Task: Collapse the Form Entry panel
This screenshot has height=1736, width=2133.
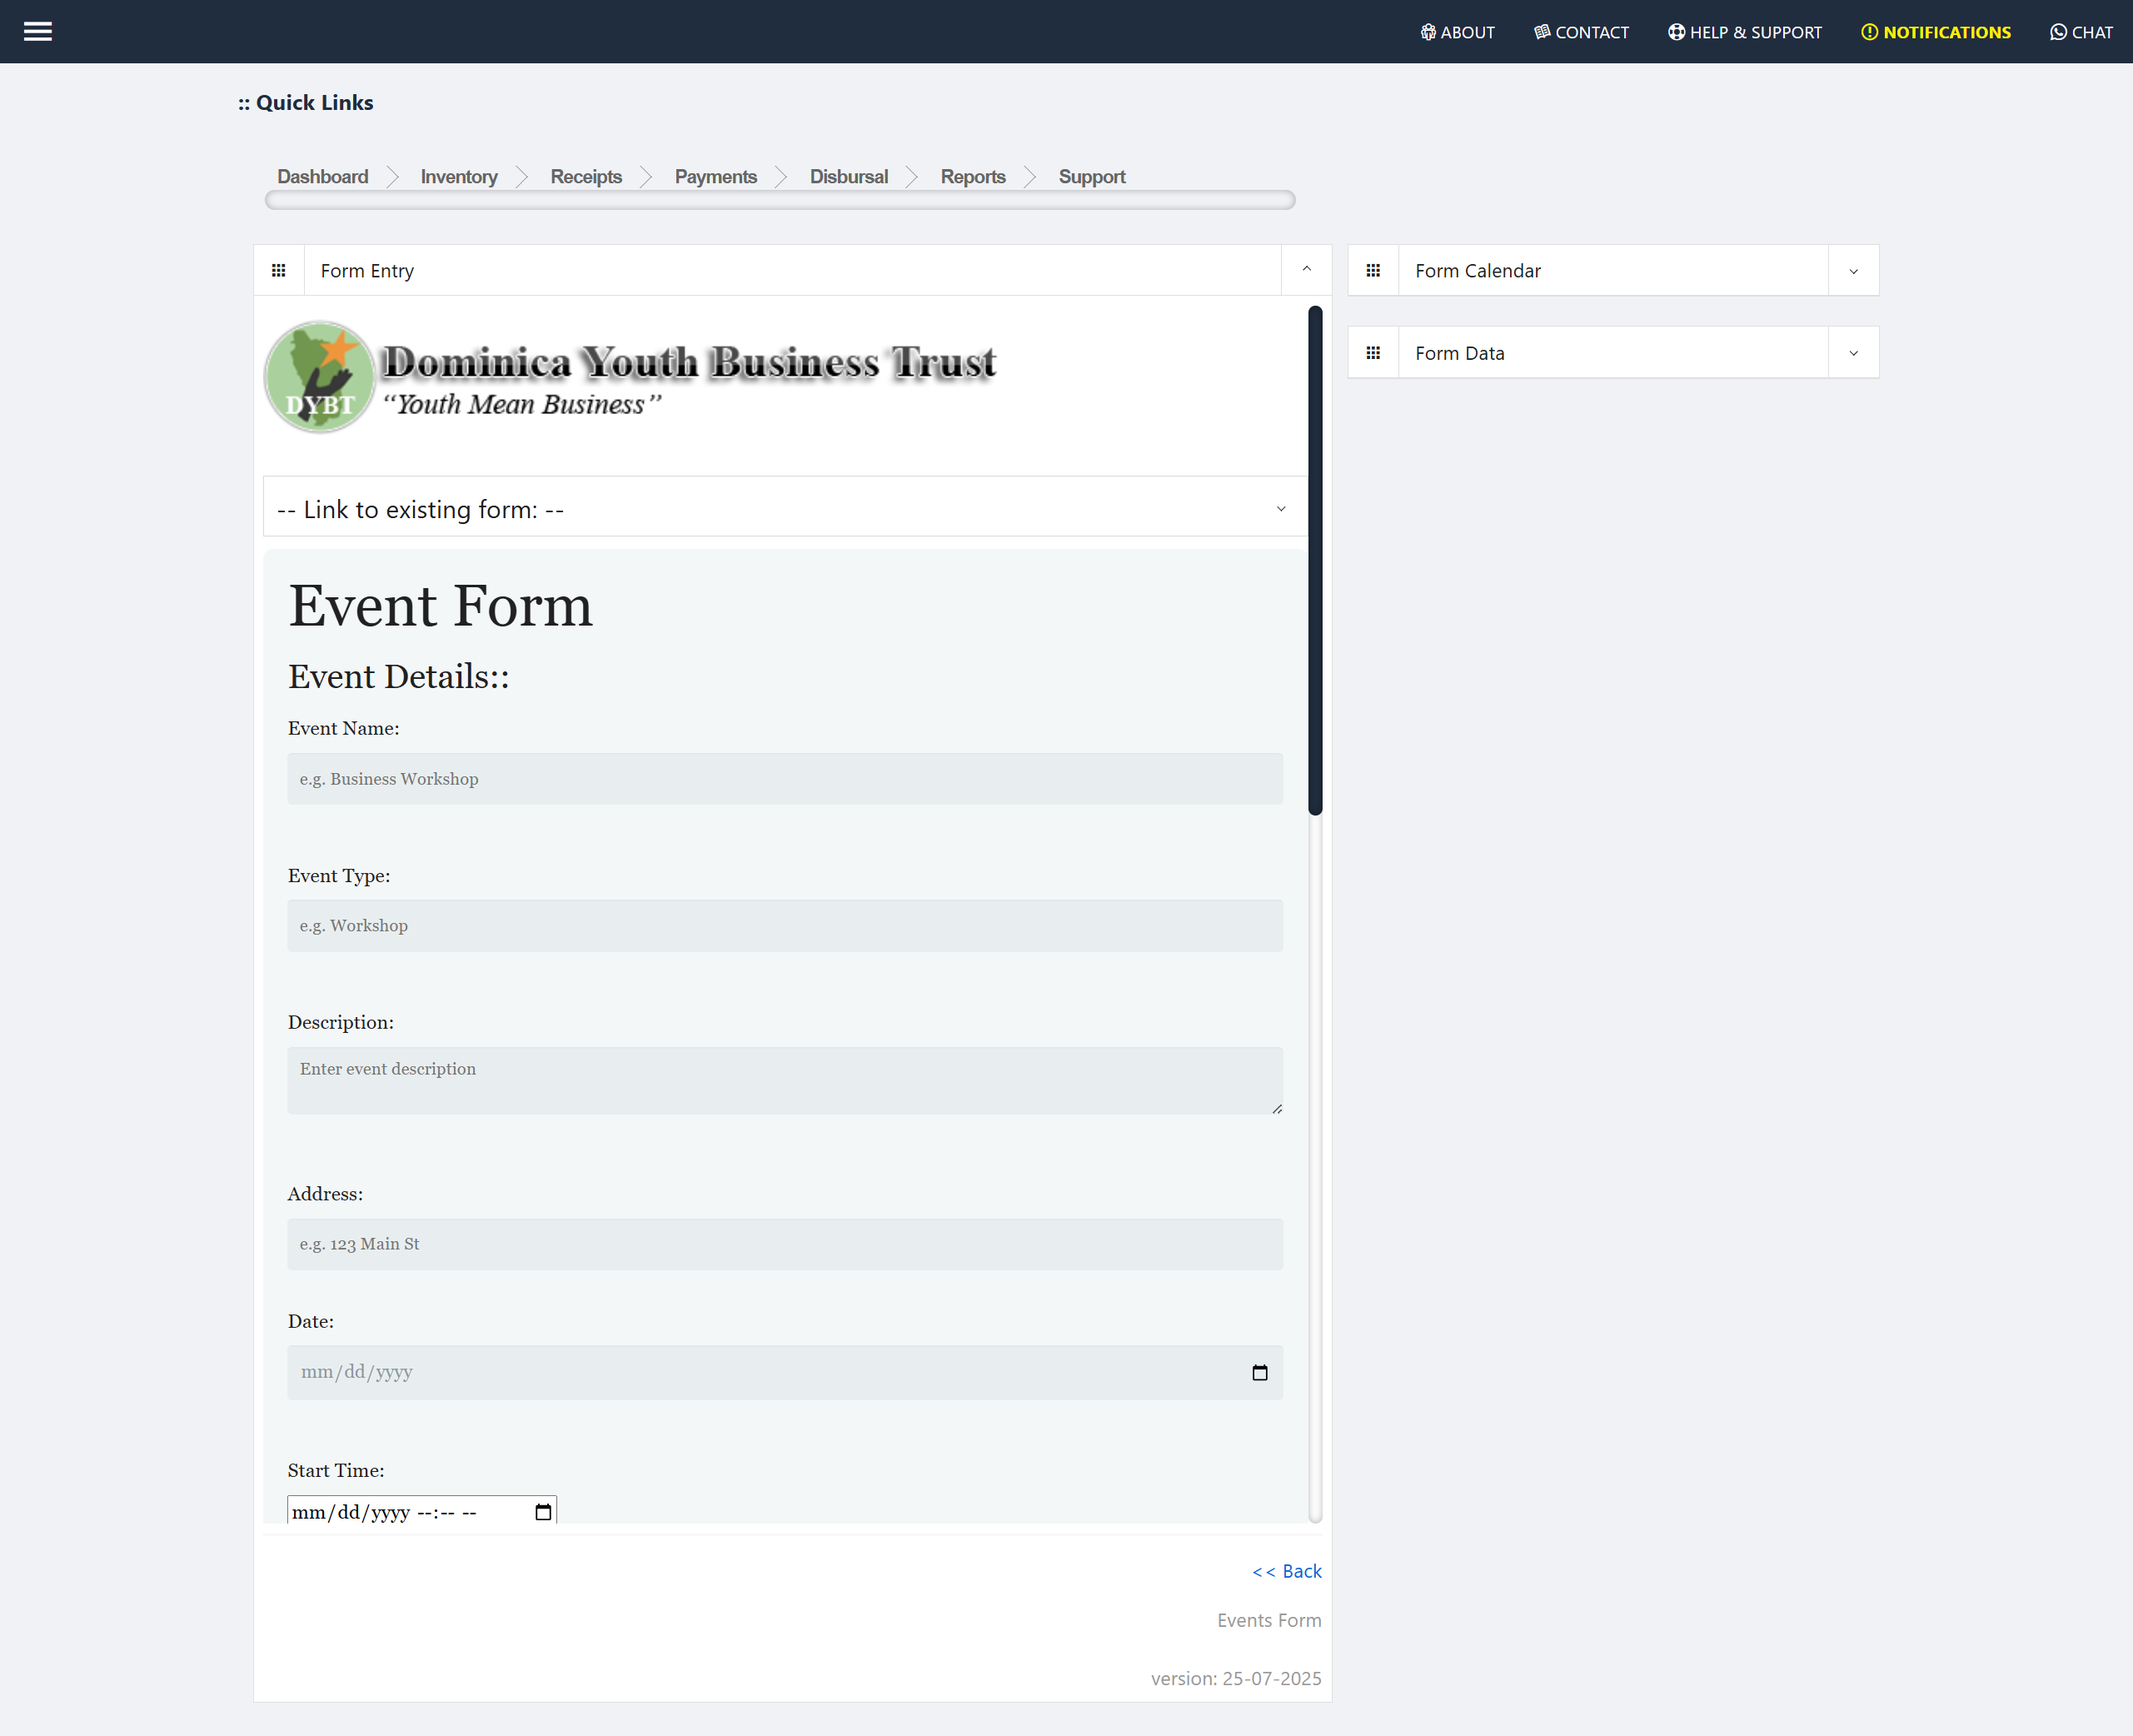Action: coord(1306,269)
